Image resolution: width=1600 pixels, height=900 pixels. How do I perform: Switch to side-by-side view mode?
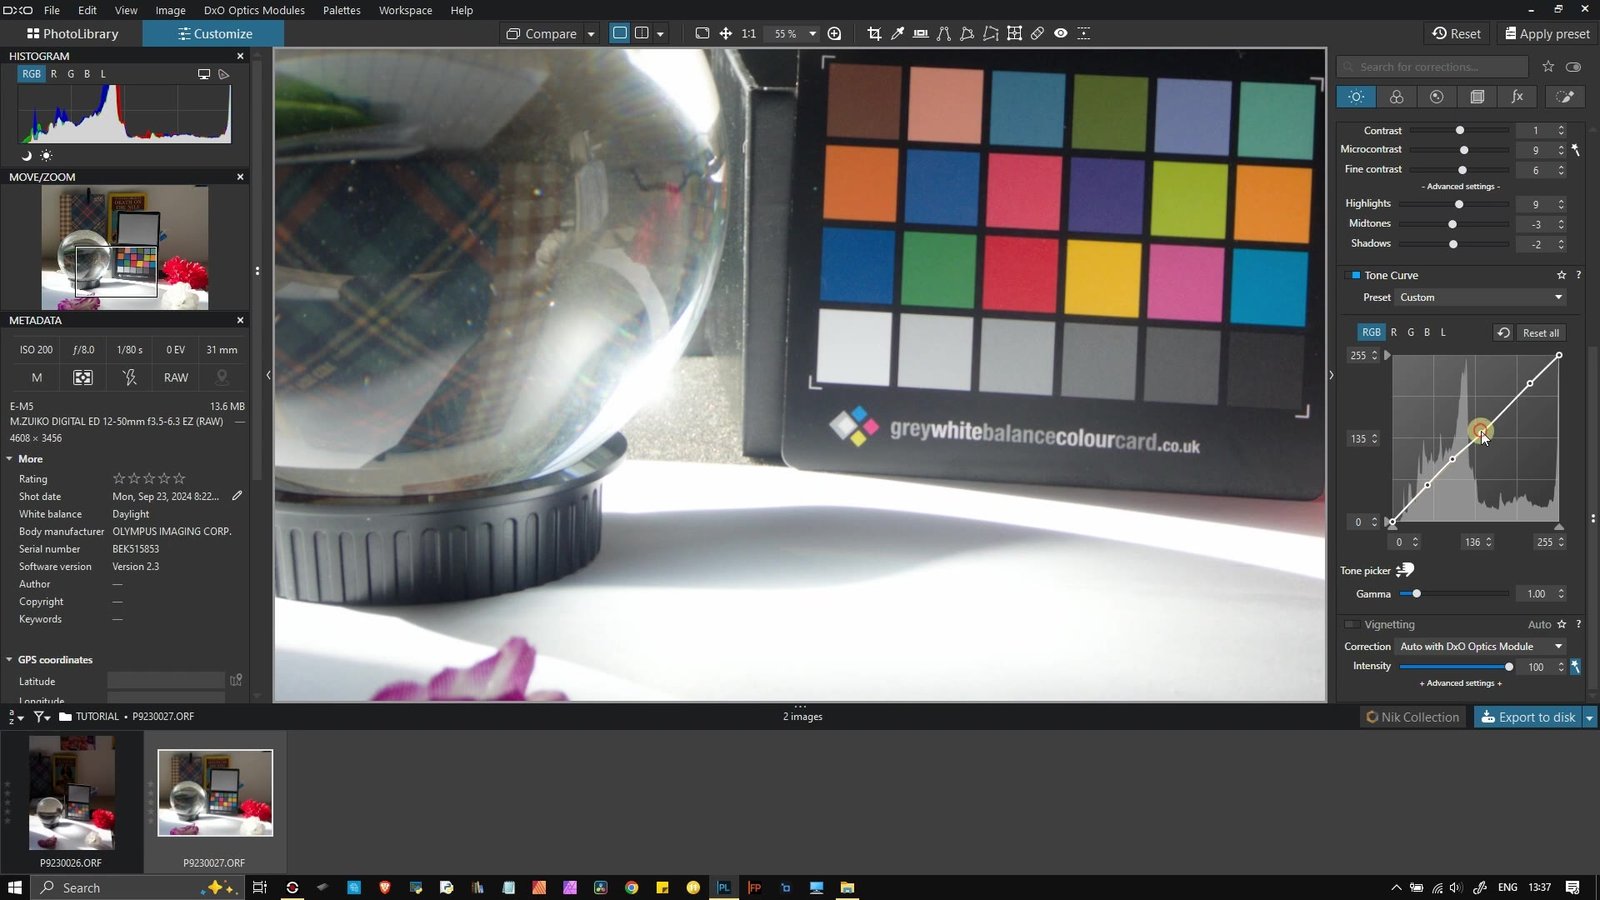[x=642, y=33]
